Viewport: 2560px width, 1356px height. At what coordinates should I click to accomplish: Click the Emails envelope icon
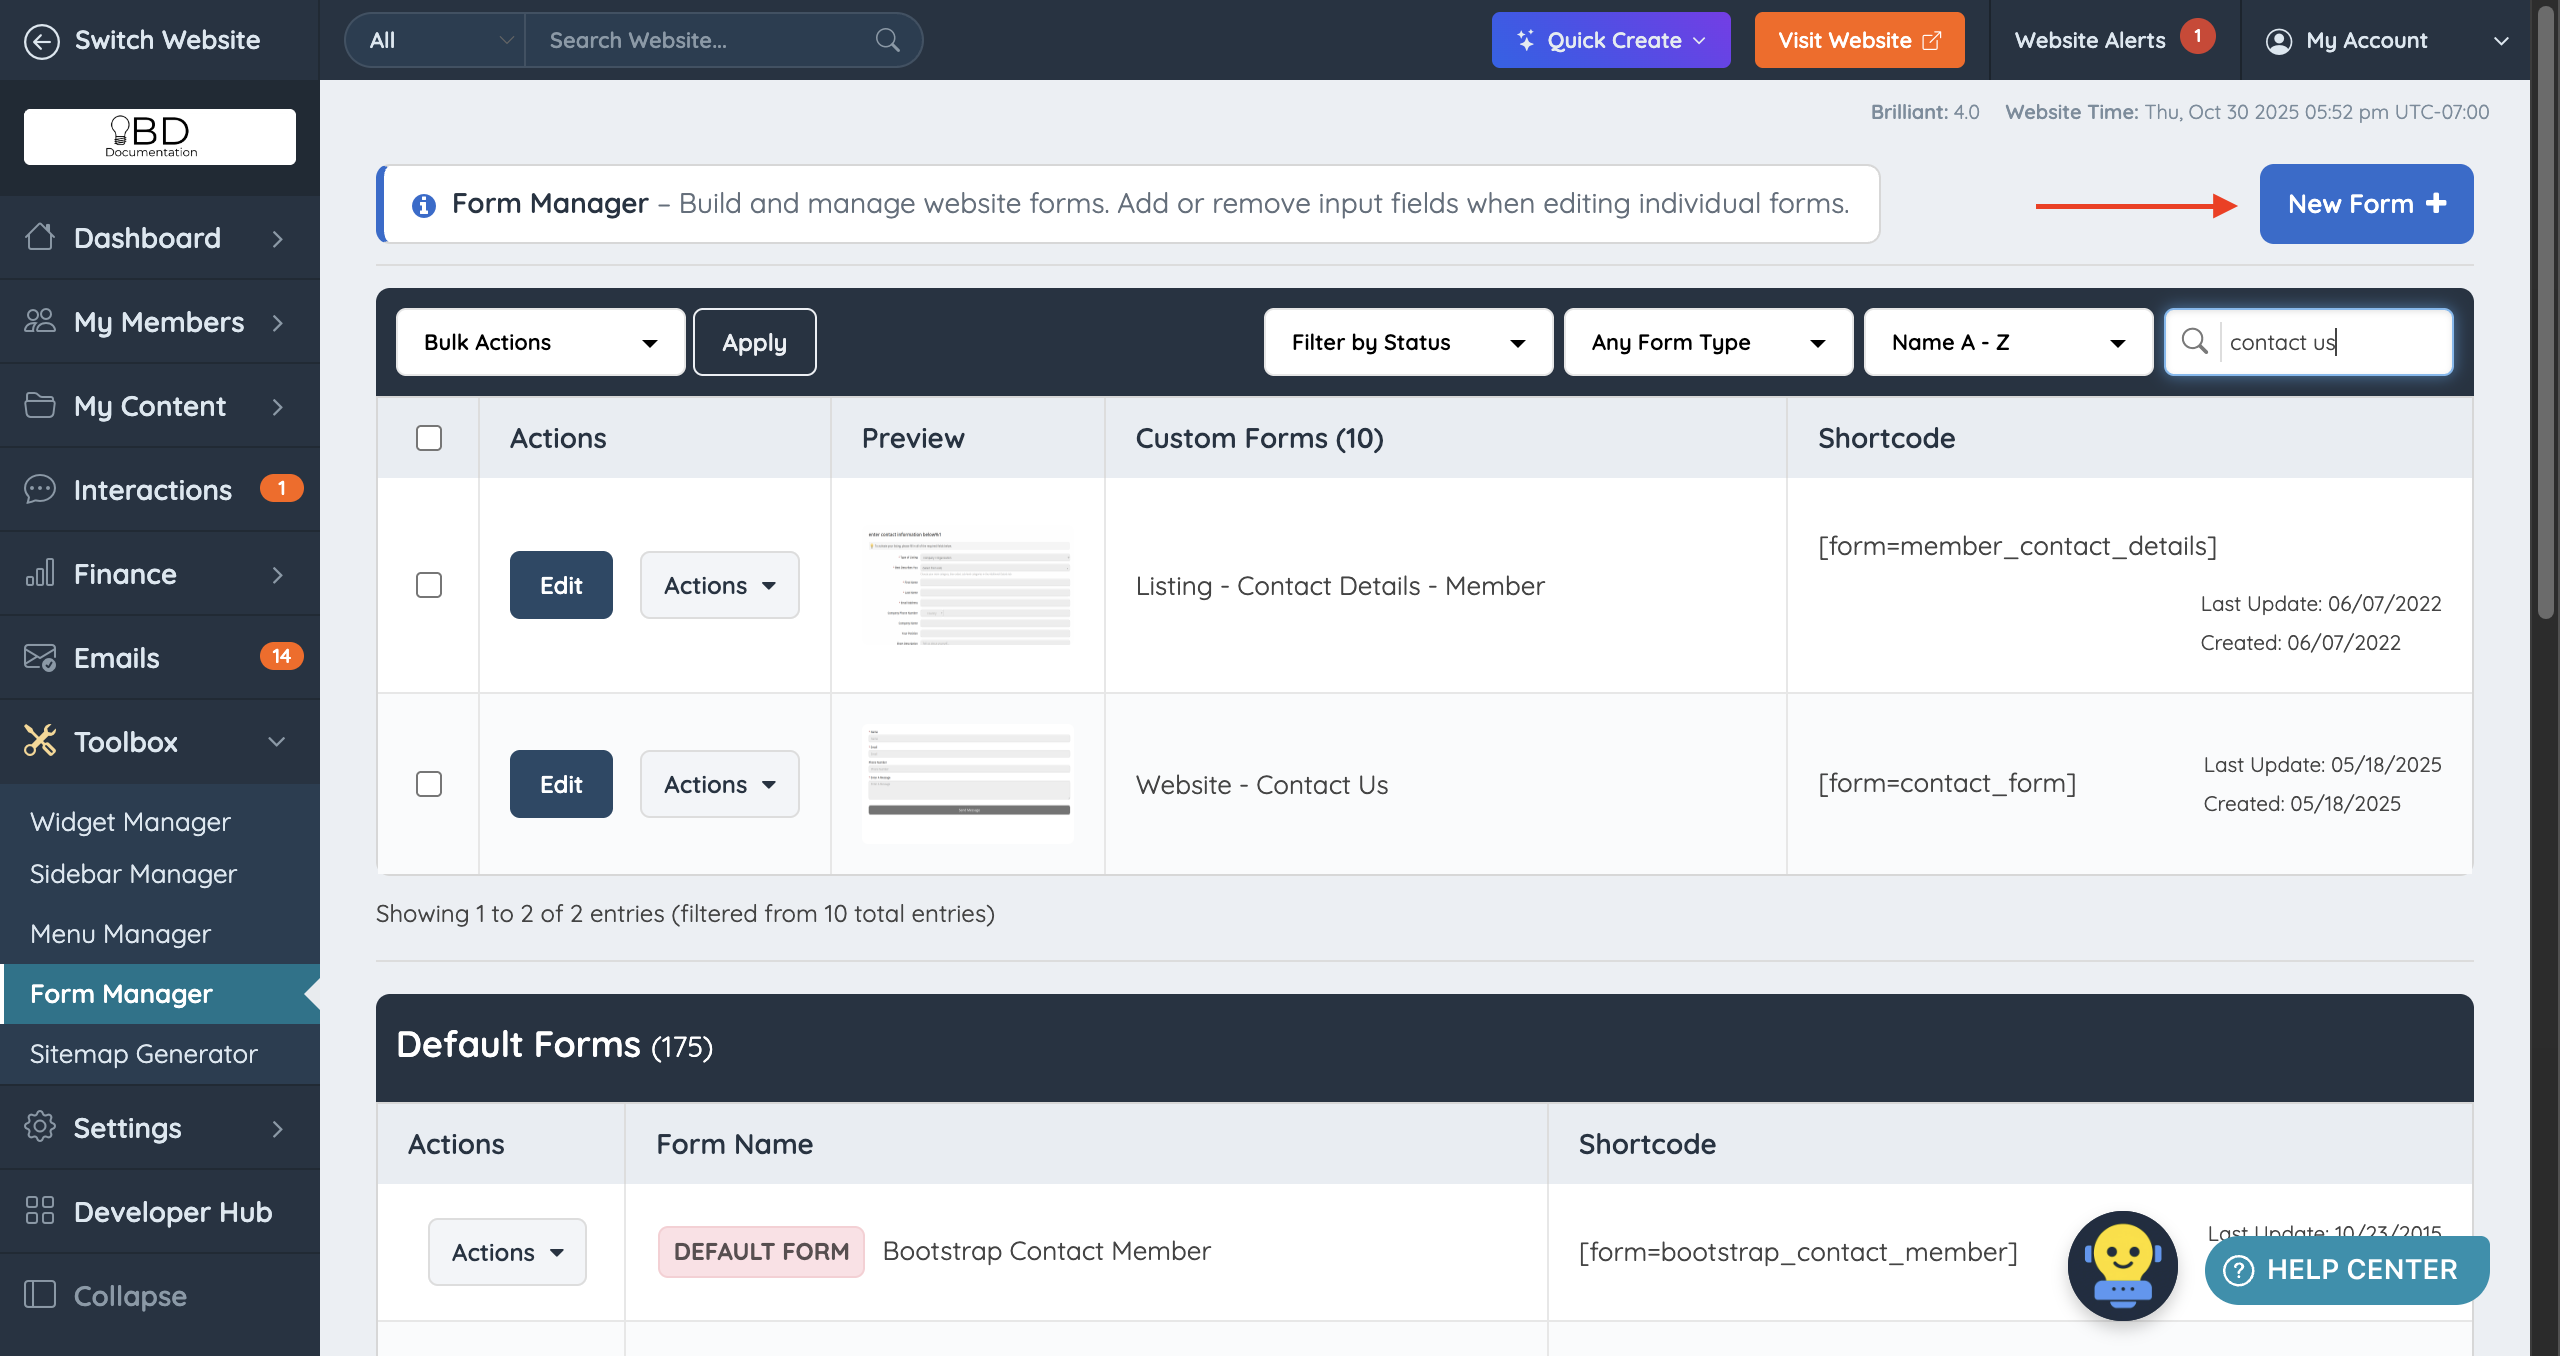point(40,657)
